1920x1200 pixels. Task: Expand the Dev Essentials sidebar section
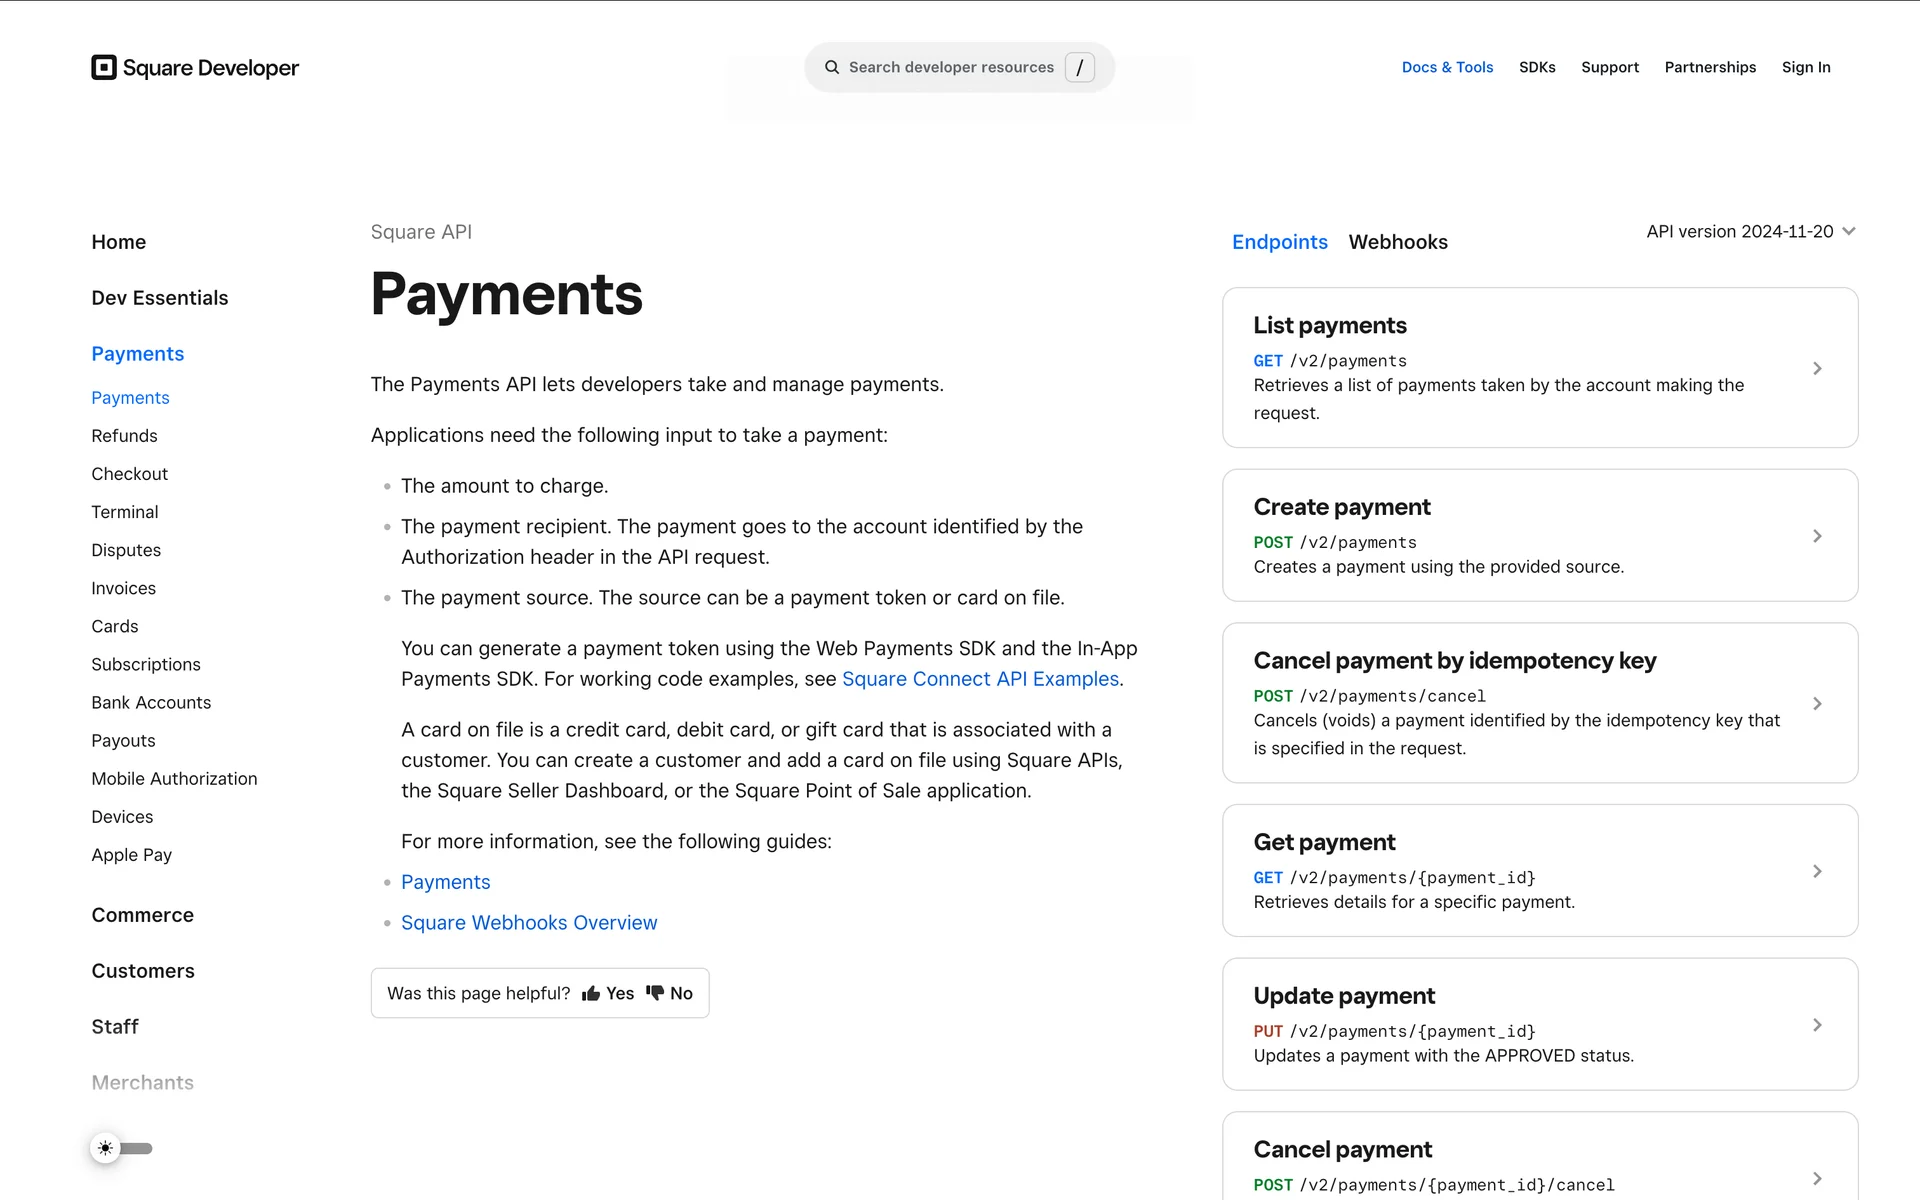coord(159,298)
